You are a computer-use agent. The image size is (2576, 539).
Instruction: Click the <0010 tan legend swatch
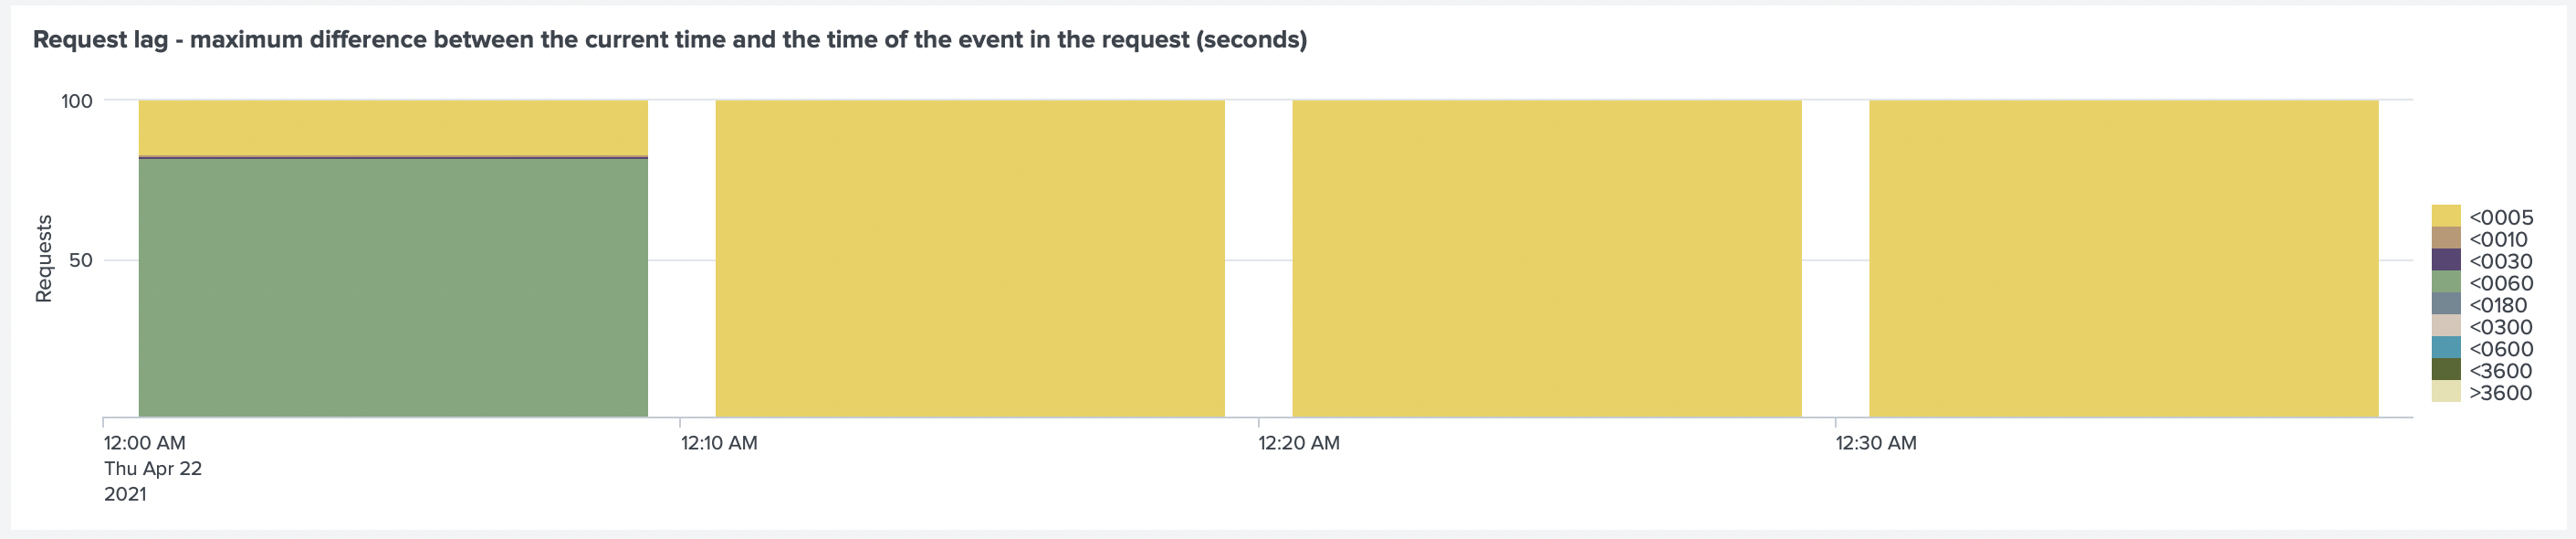(2446, 238)
